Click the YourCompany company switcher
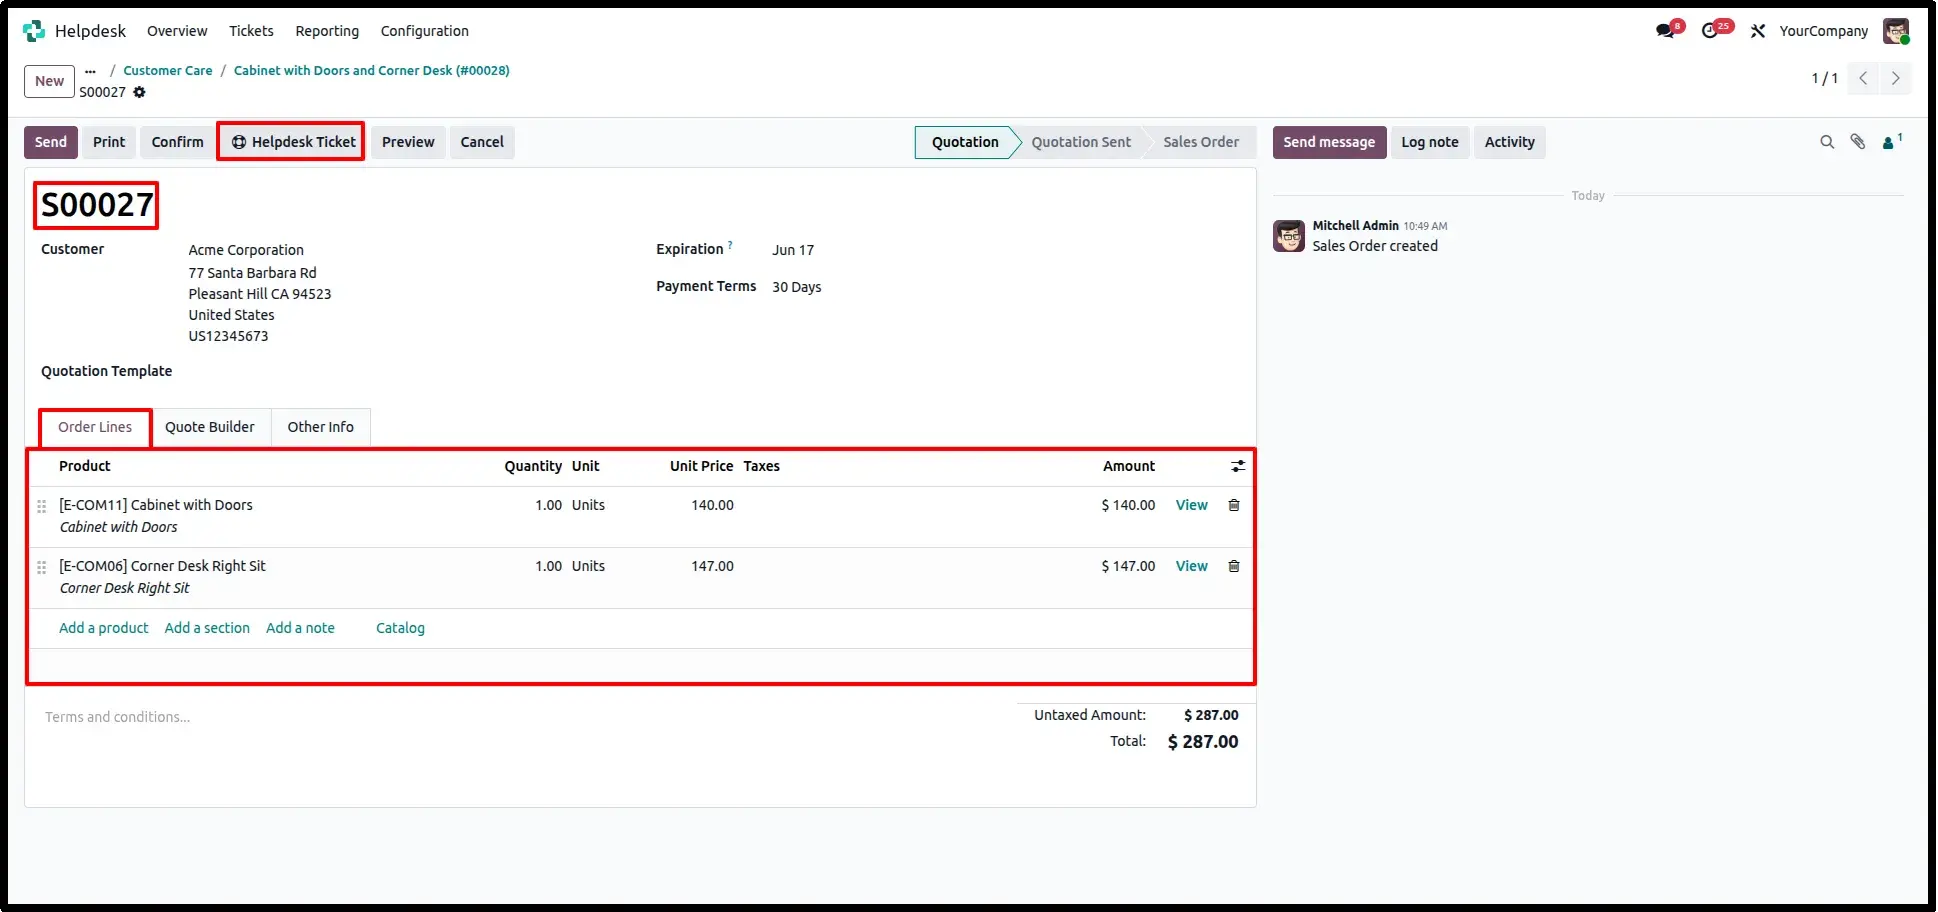 (x=1823, y=31)
